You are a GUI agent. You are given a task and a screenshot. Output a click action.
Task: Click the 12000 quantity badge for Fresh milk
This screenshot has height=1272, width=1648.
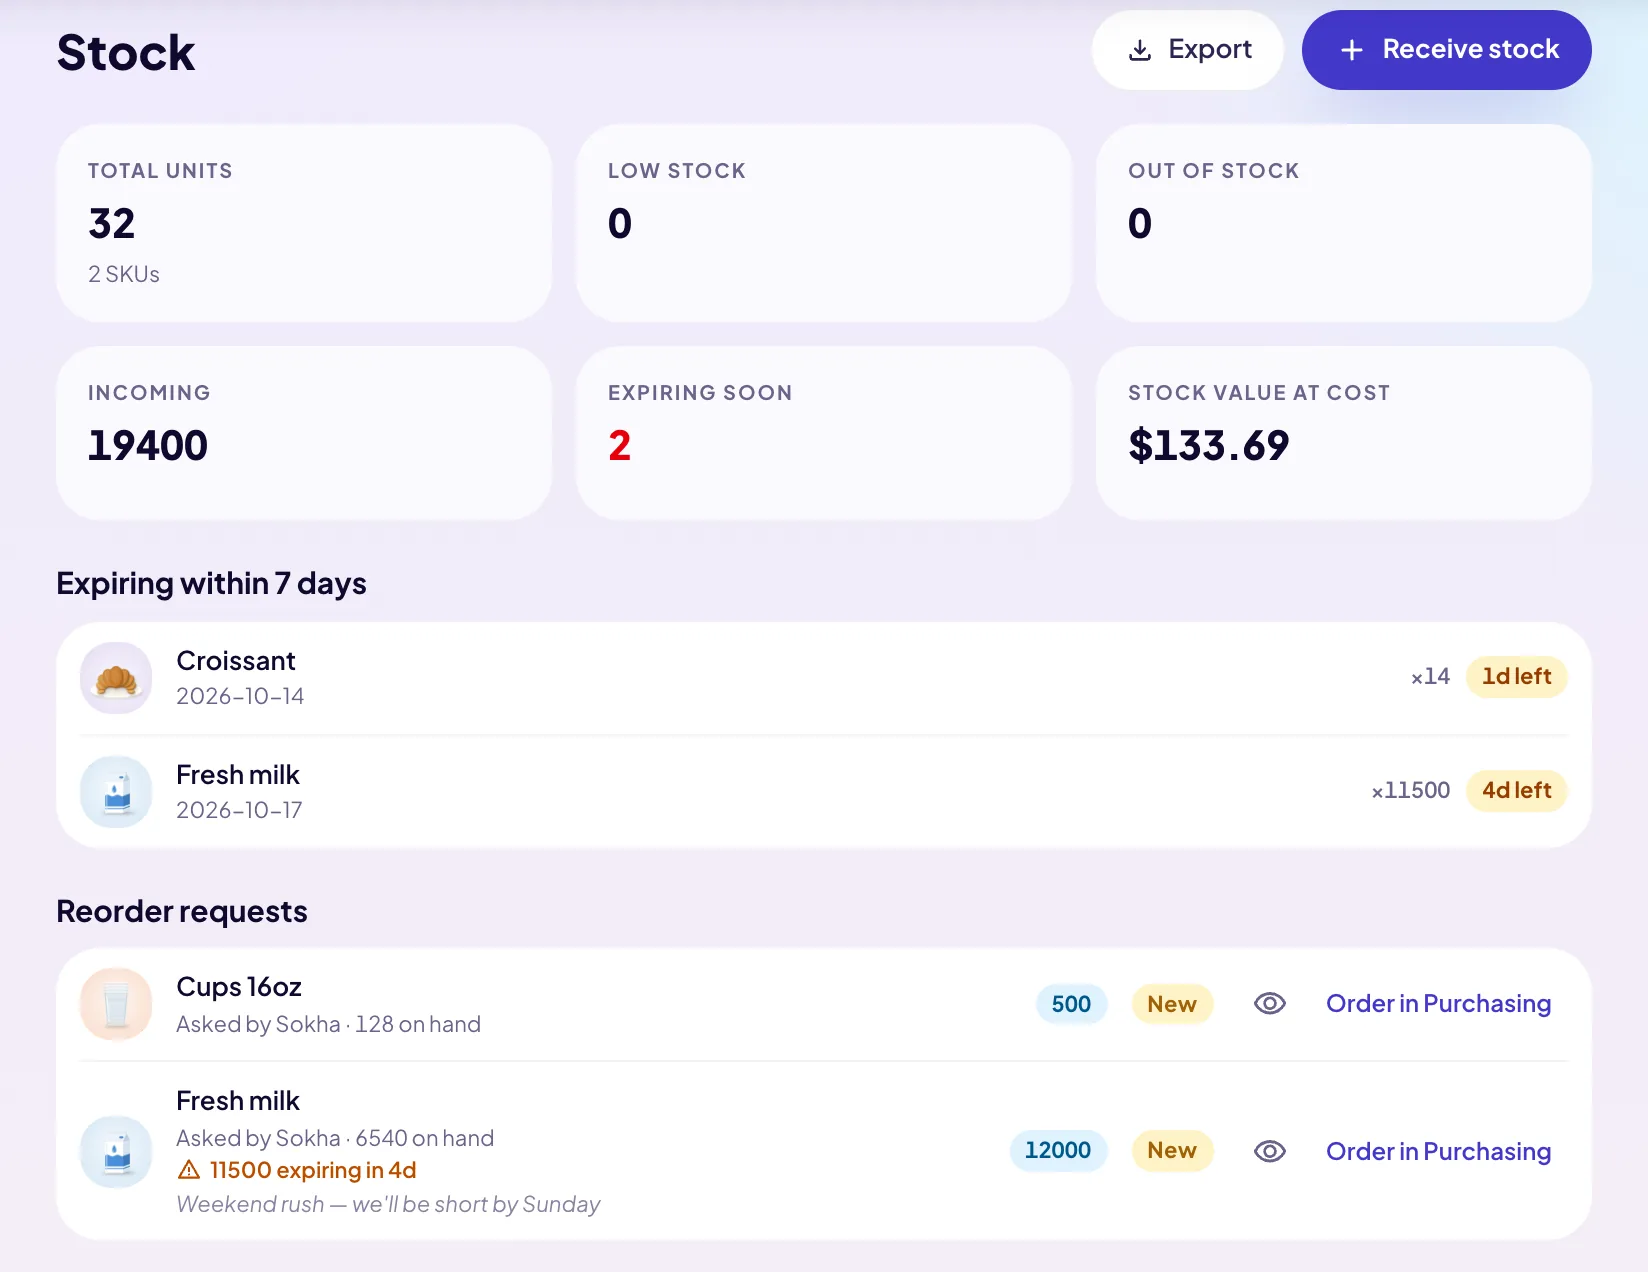(x=1058, y=1151)
